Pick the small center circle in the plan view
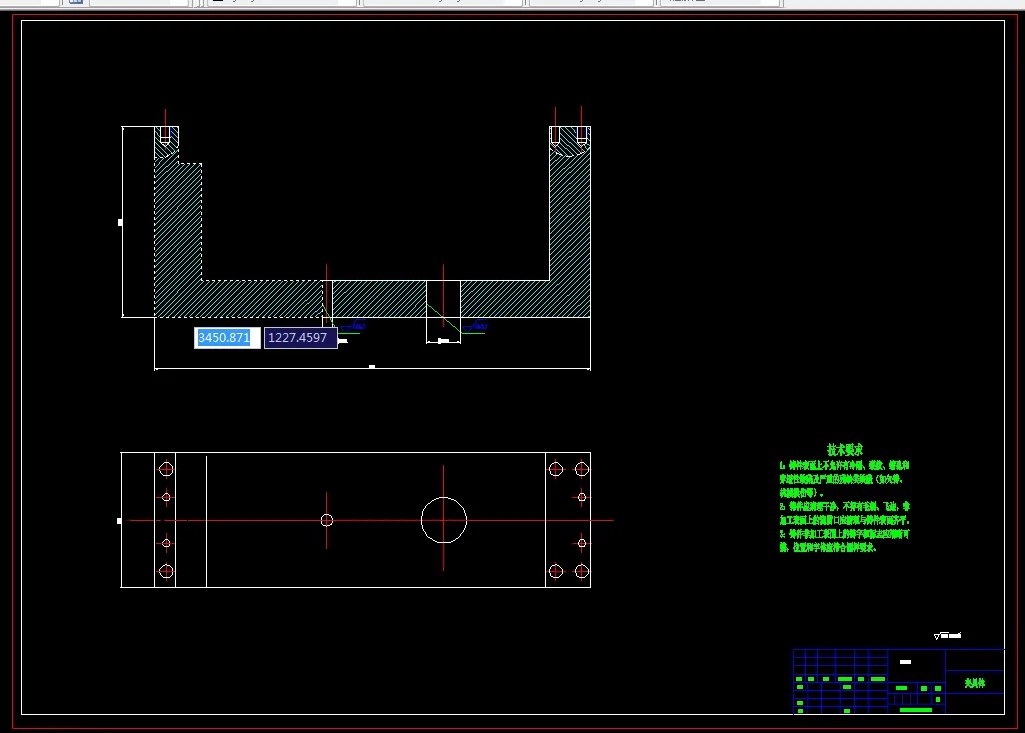 [x=327, y=520]
